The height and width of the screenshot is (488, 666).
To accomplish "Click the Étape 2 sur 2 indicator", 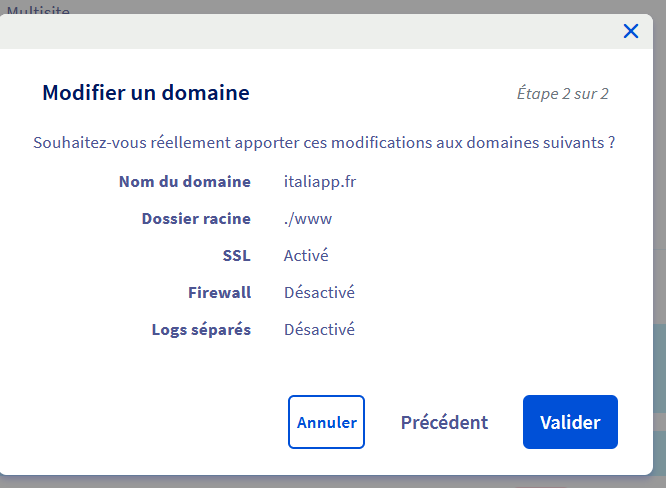I will [x=562, y=93].
